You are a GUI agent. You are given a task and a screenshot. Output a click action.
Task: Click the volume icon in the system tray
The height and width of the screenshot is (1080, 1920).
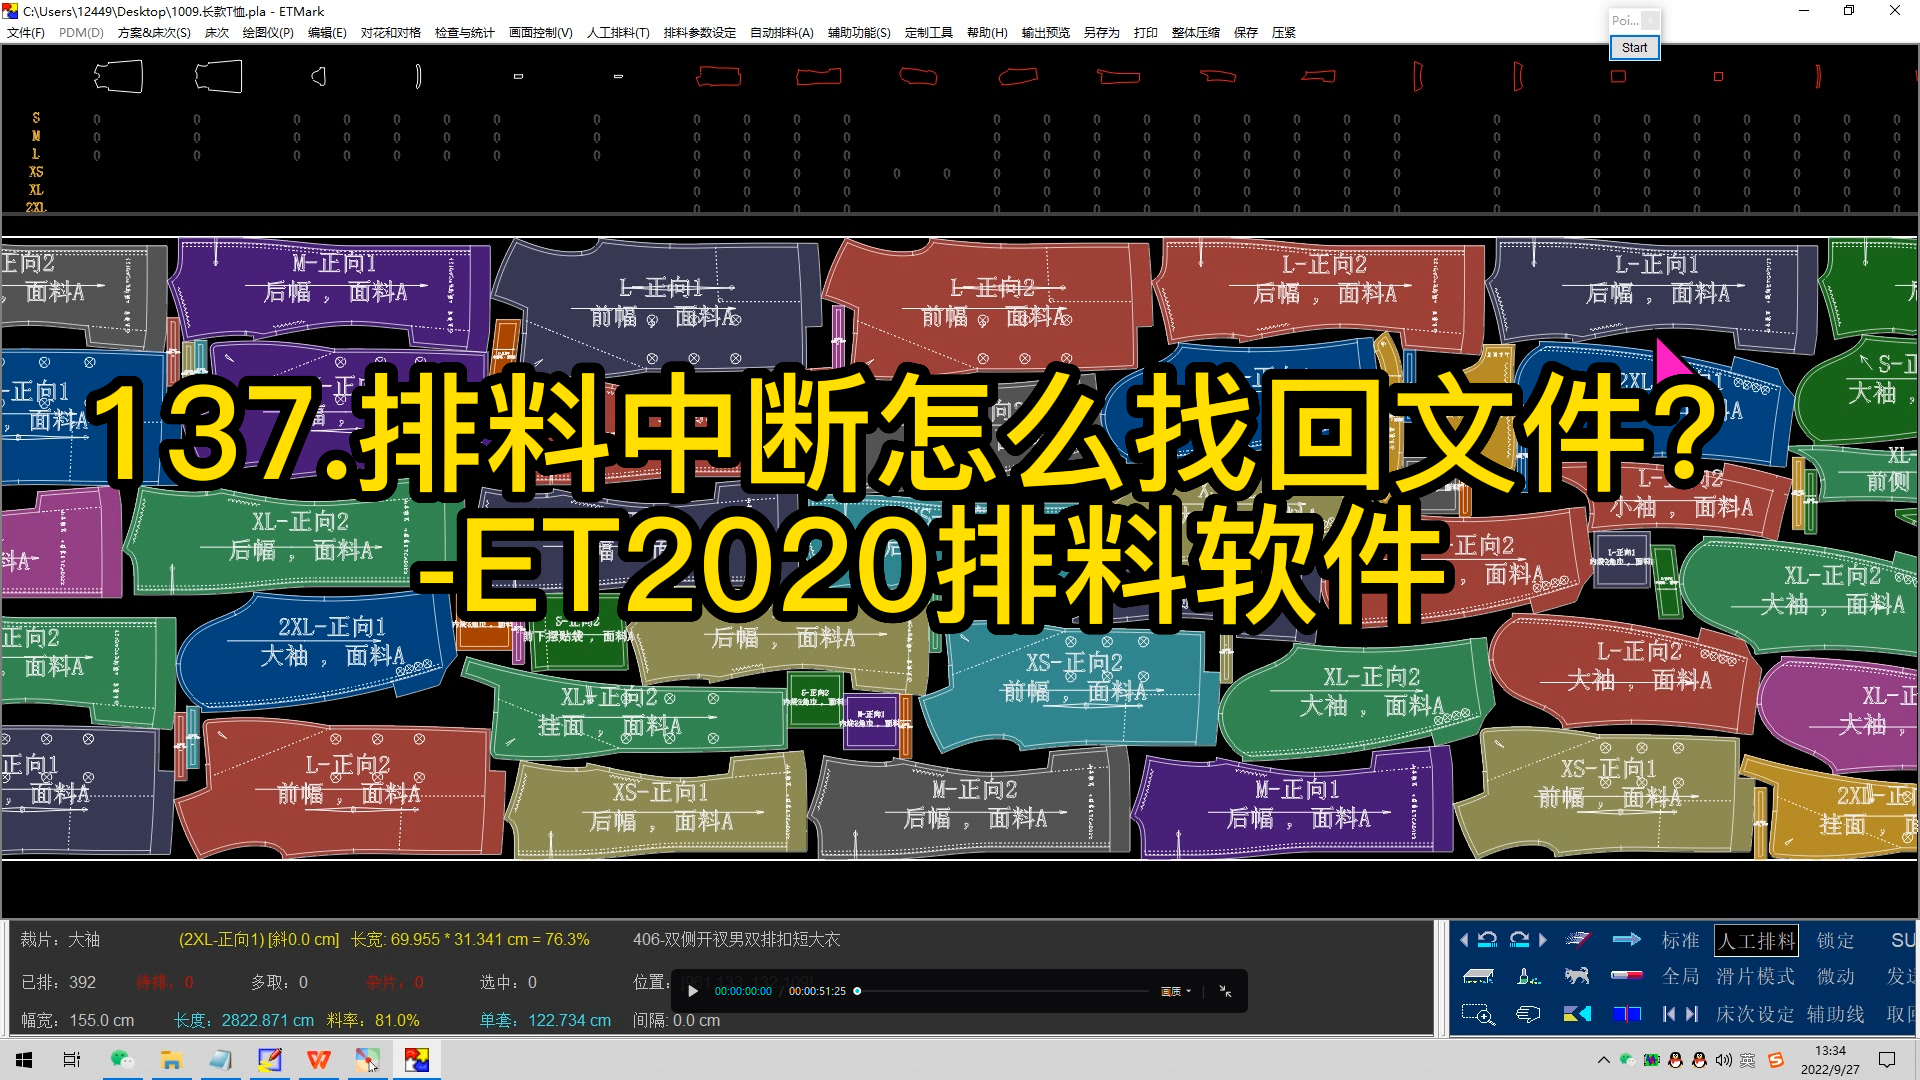(x=1724, y=1060)
